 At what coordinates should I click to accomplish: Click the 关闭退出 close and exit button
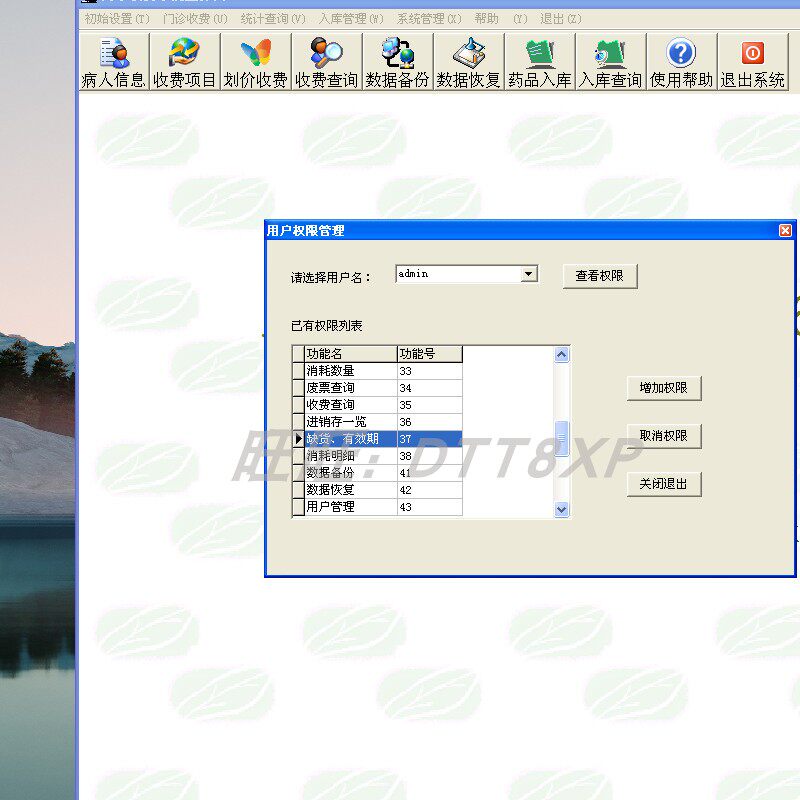664,484
